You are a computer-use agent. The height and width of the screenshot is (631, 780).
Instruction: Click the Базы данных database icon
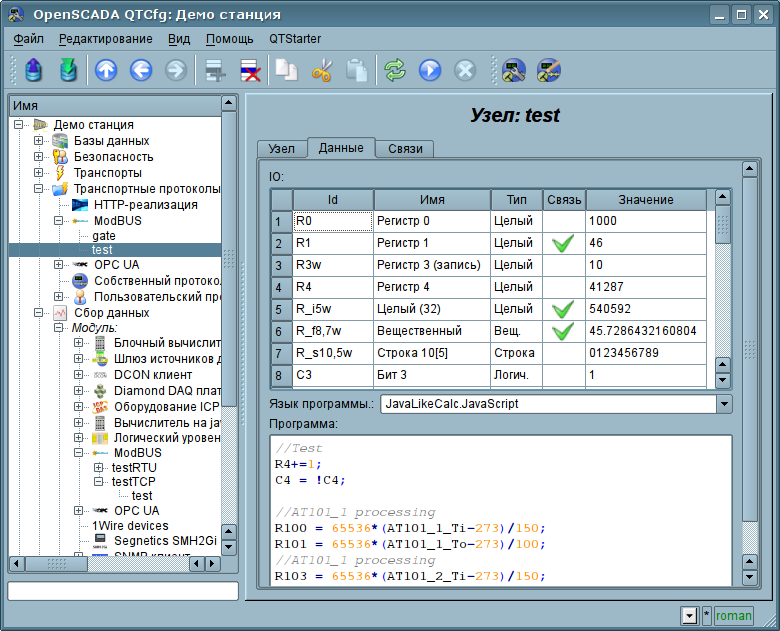pyautogui.click(x=60, y=141)
